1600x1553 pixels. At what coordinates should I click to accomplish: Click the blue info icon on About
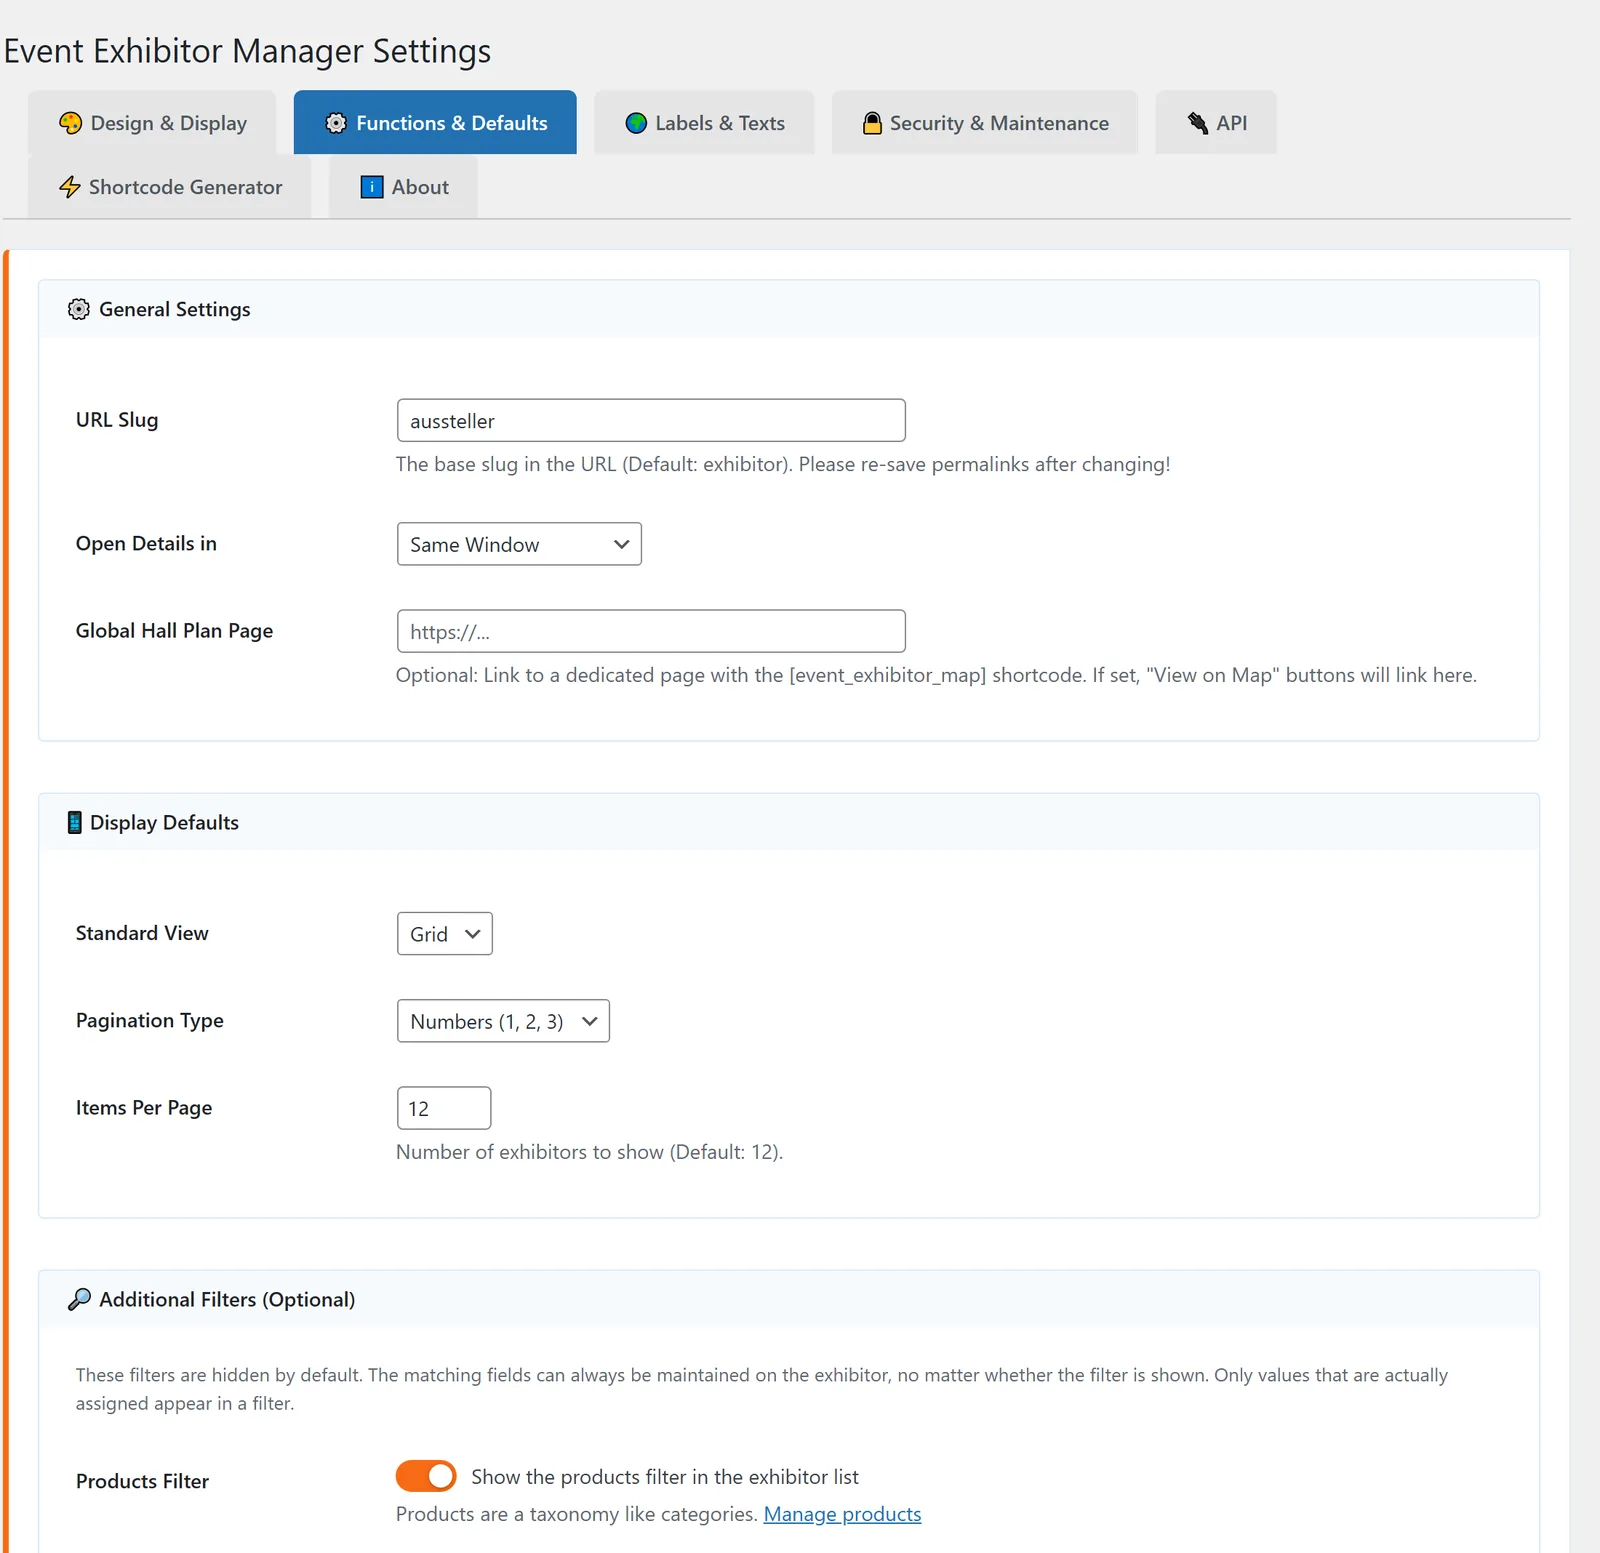[371, 187]
